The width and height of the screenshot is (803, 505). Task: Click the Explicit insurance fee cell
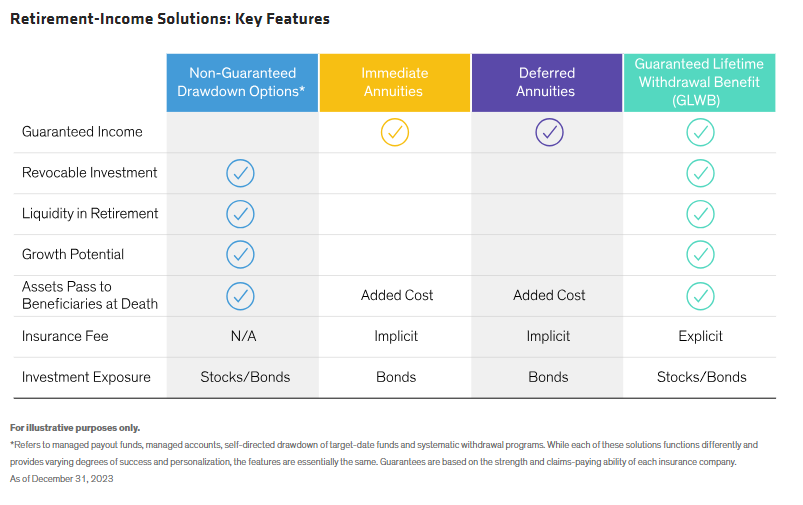click(700, 337)
